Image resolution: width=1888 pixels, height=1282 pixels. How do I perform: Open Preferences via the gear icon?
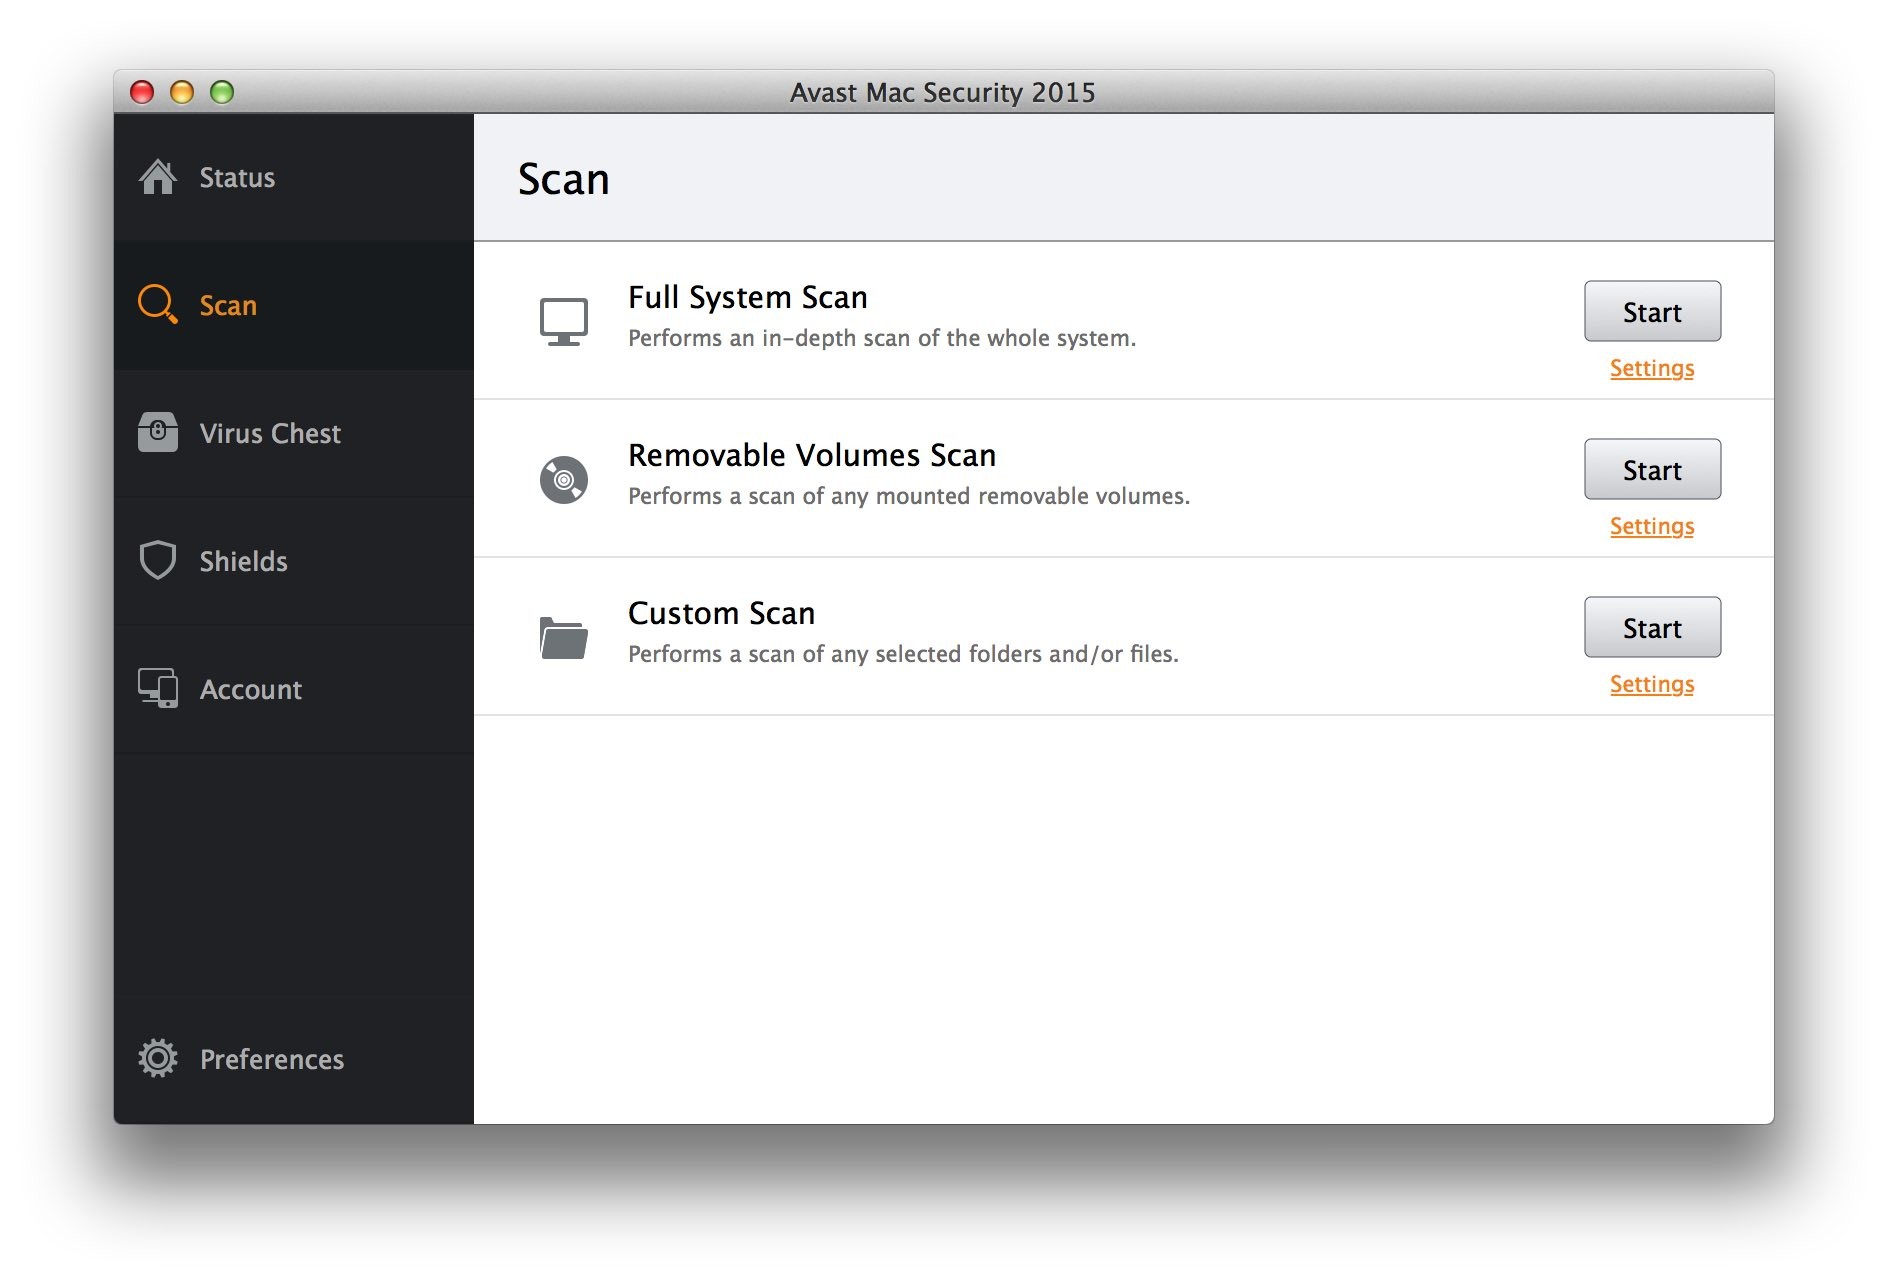coord(158,1059)
